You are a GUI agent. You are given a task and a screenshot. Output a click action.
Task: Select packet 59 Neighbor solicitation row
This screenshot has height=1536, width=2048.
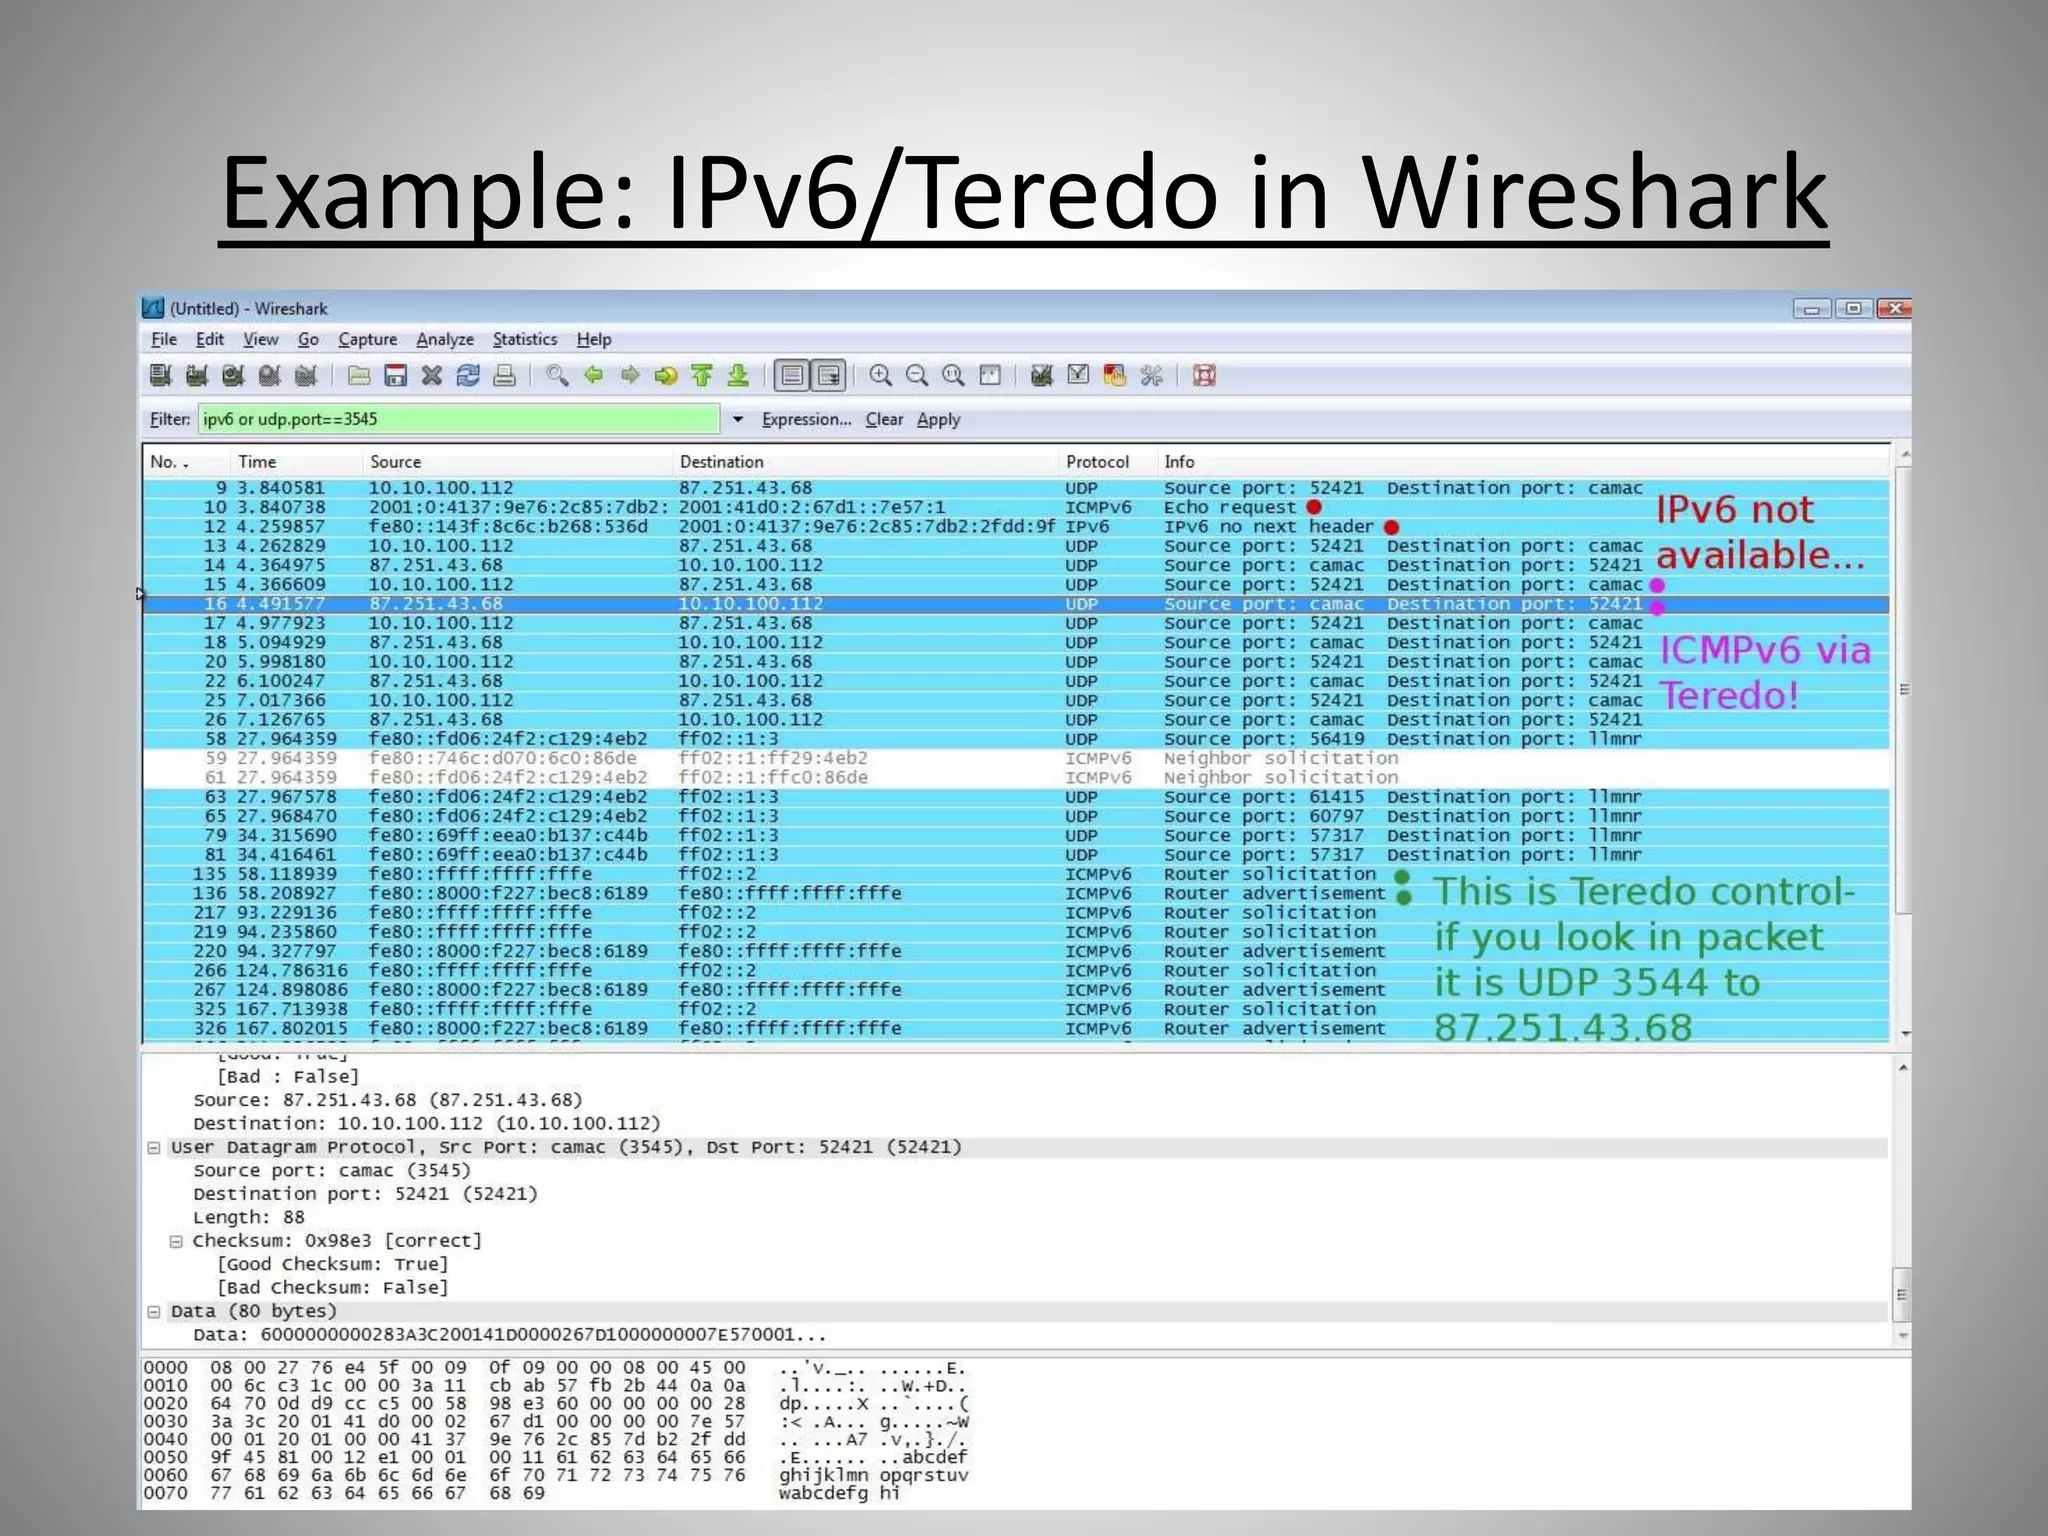click(1015, 759)
